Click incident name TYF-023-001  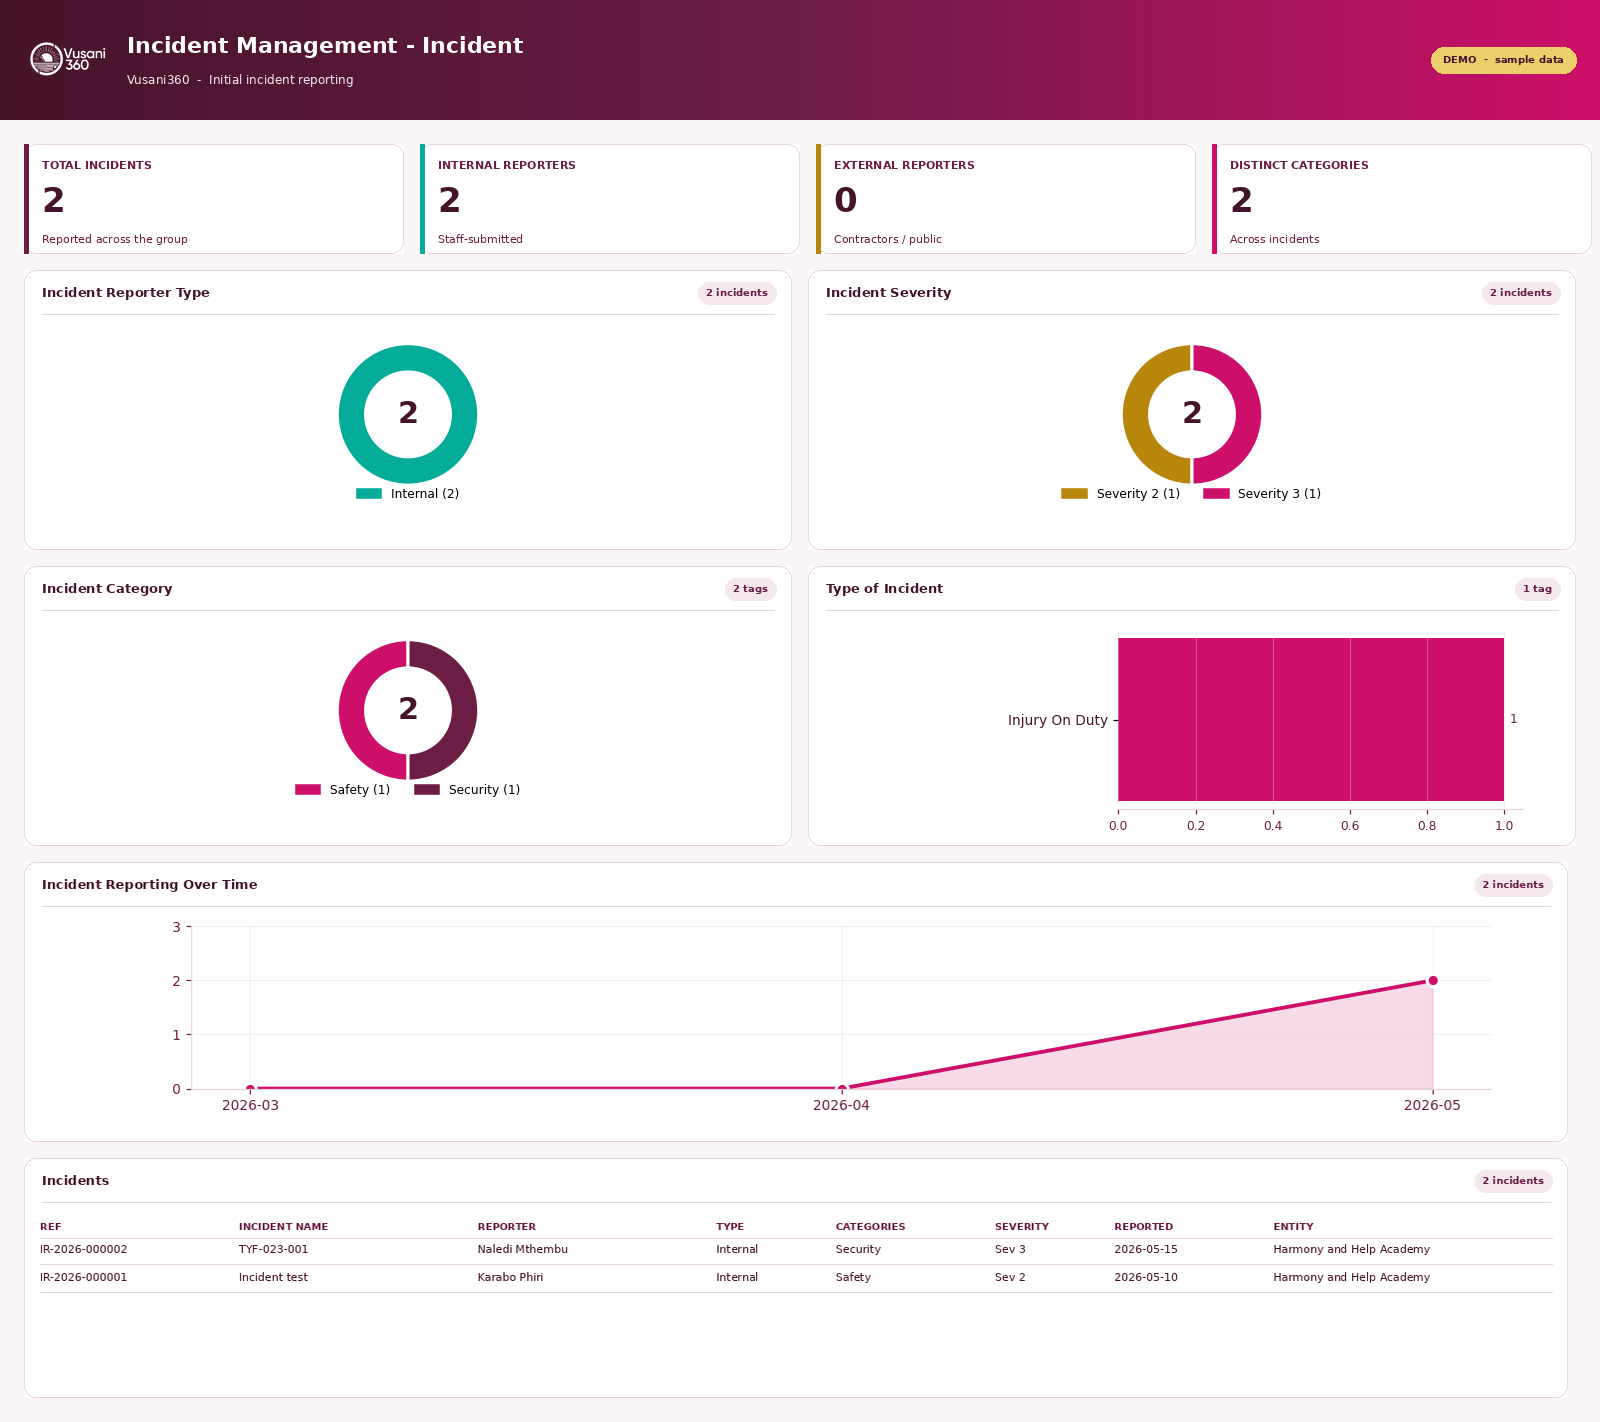(x=274, y=1249)
